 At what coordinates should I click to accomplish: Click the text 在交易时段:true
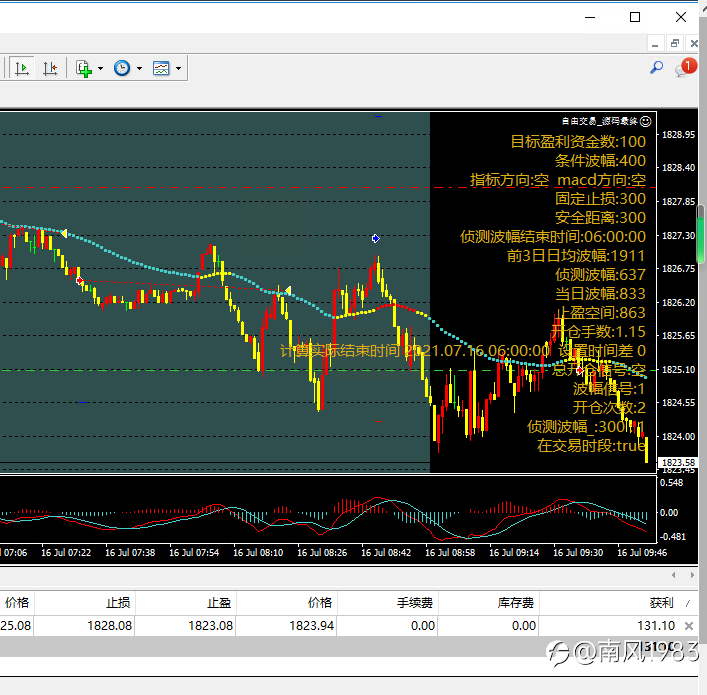point(591,446)
